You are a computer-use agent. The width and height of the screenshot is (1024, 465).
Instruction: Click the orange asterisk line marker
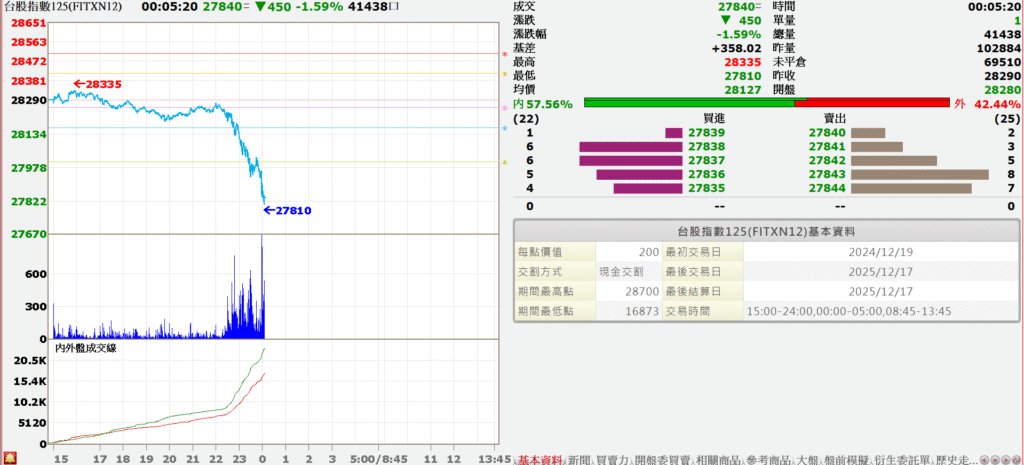504,74
